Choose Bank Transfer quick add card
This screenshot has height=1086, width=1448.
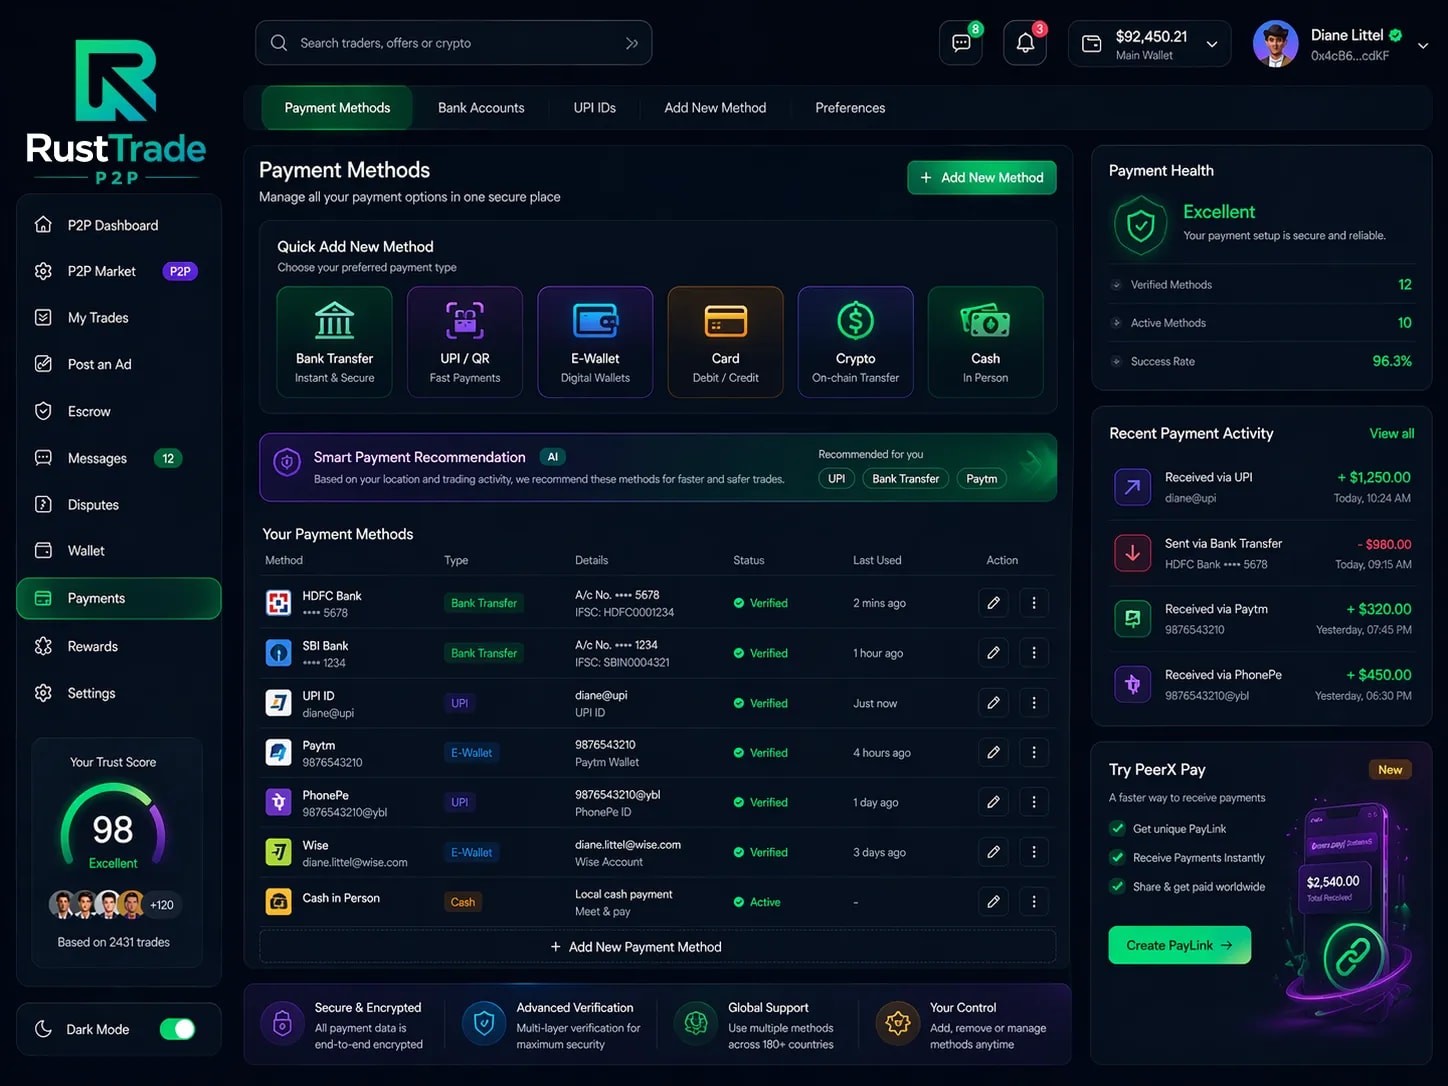[x=334, y=342]
